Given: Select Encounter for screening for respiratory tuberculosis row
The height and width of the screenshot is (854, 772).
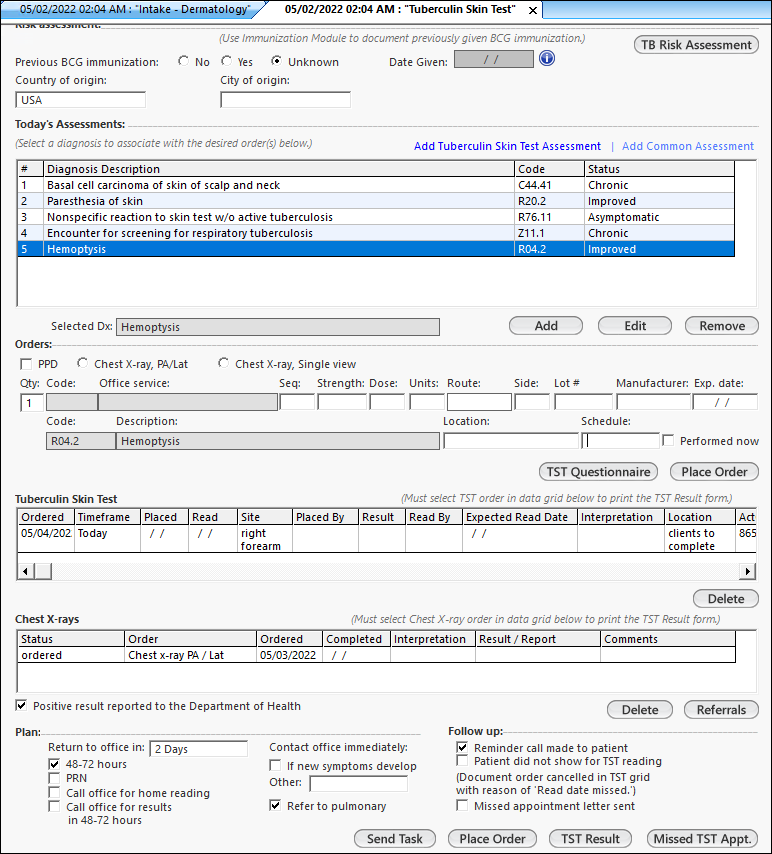Looking at the screenshot, I should pos(376,233).
